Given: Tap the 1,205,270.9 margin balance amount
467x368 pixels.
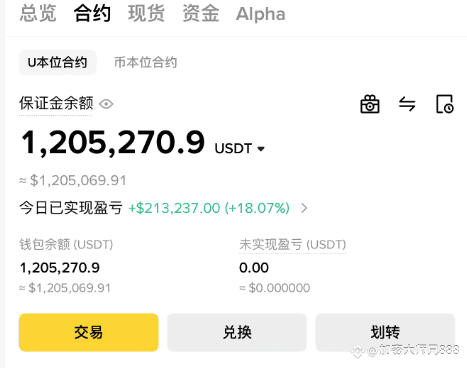Looking at the screenshot, I should pyautogui.click(x=113, y=143).
